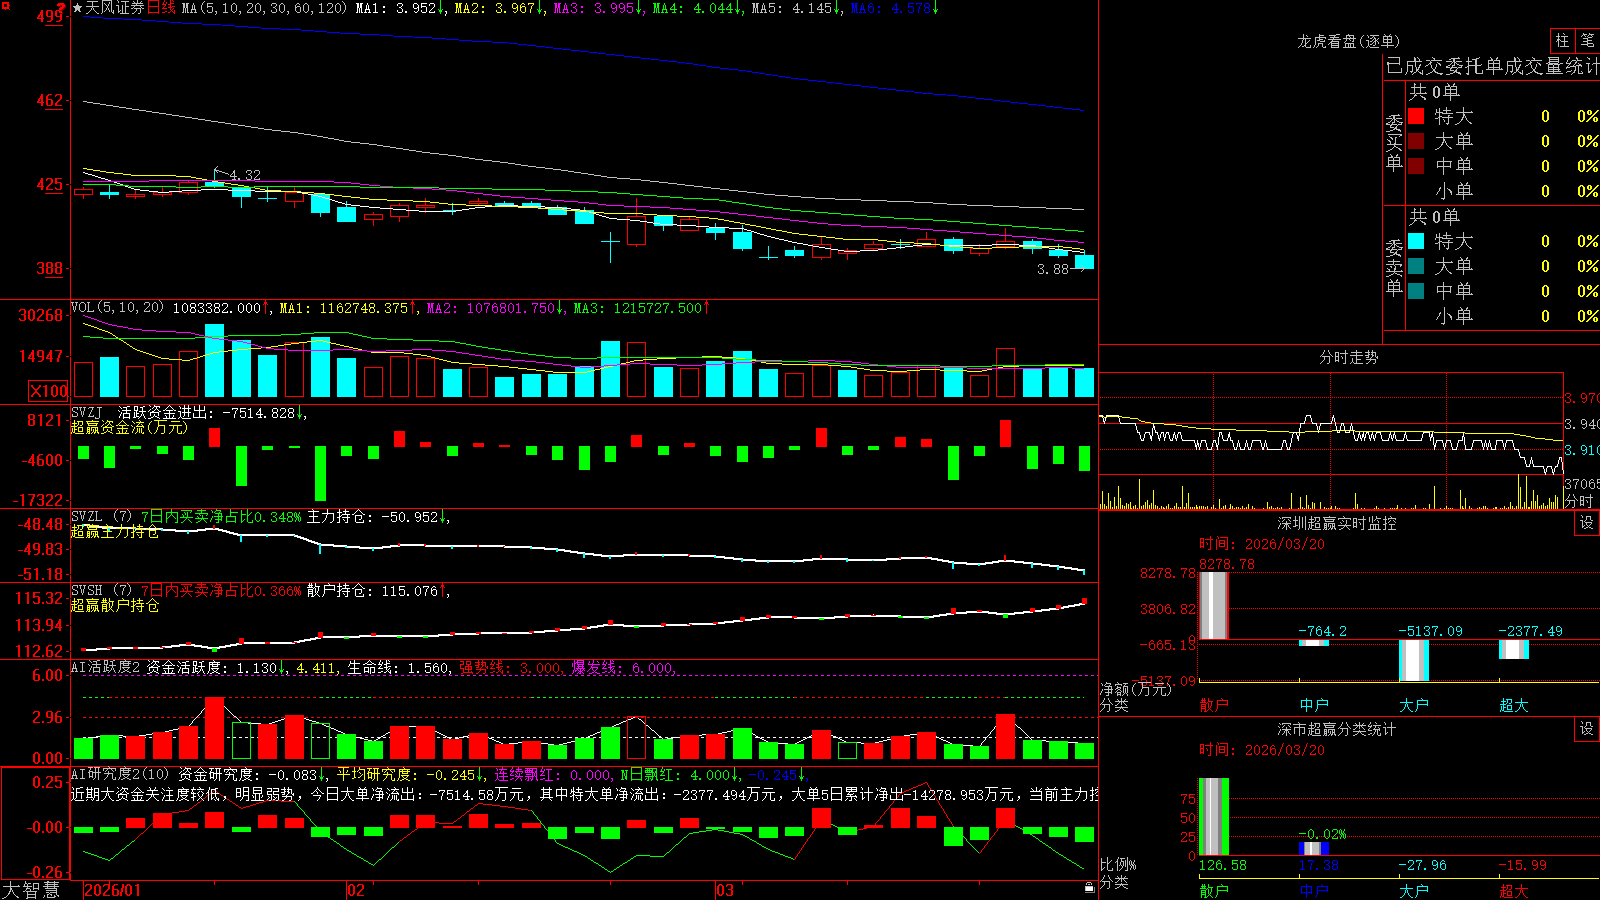Jump to the 2026/01 date marker
The width and height of the screenshot is (1600, 900).
click(113, 890)
